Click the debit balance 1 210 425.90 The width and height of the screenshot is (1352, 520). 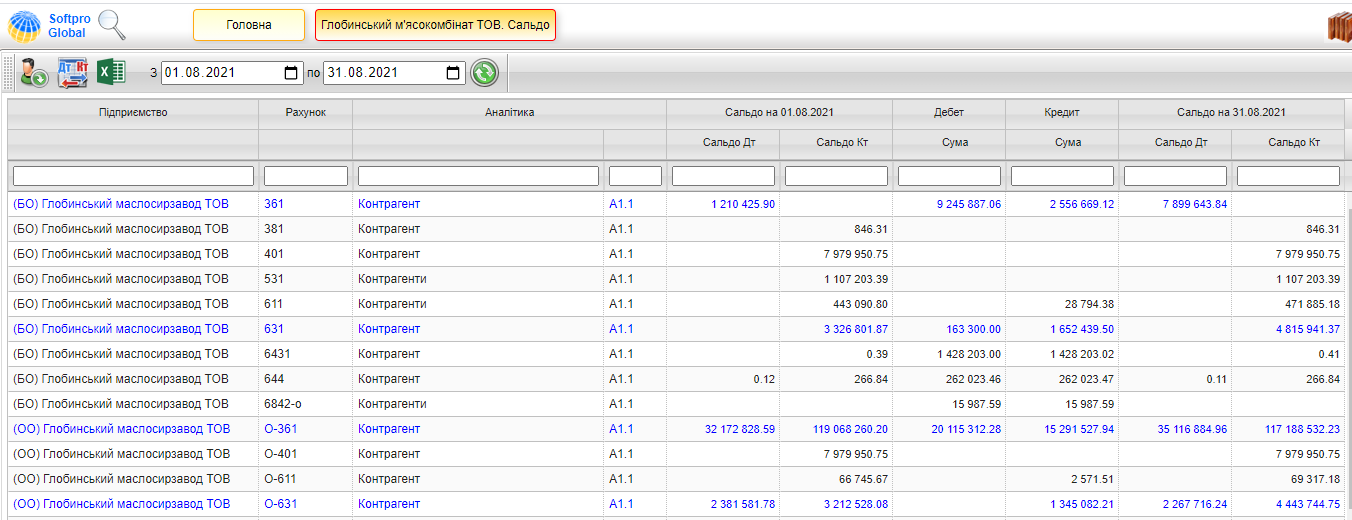pyautogui.click(x=743, y=204)
